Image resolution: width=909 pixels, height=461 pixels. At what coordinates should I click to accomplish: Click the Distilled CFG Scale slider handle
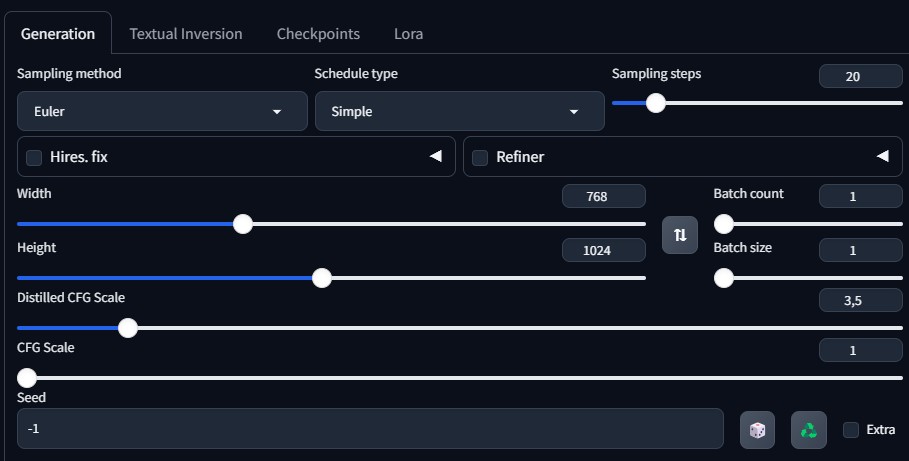[128, 328]
